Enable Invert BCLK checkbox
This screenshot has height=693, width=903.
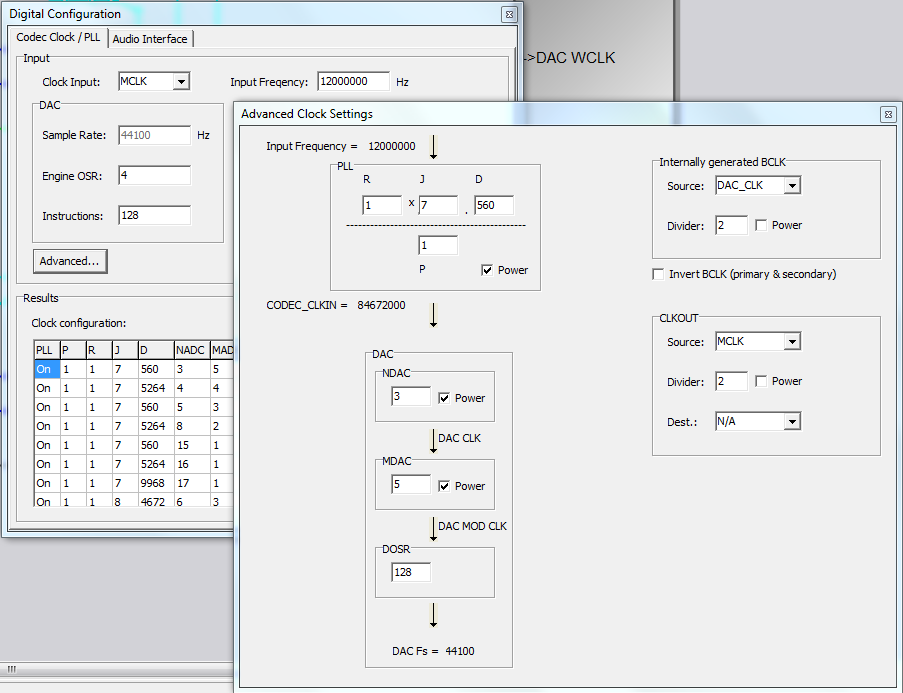(658, 274)
